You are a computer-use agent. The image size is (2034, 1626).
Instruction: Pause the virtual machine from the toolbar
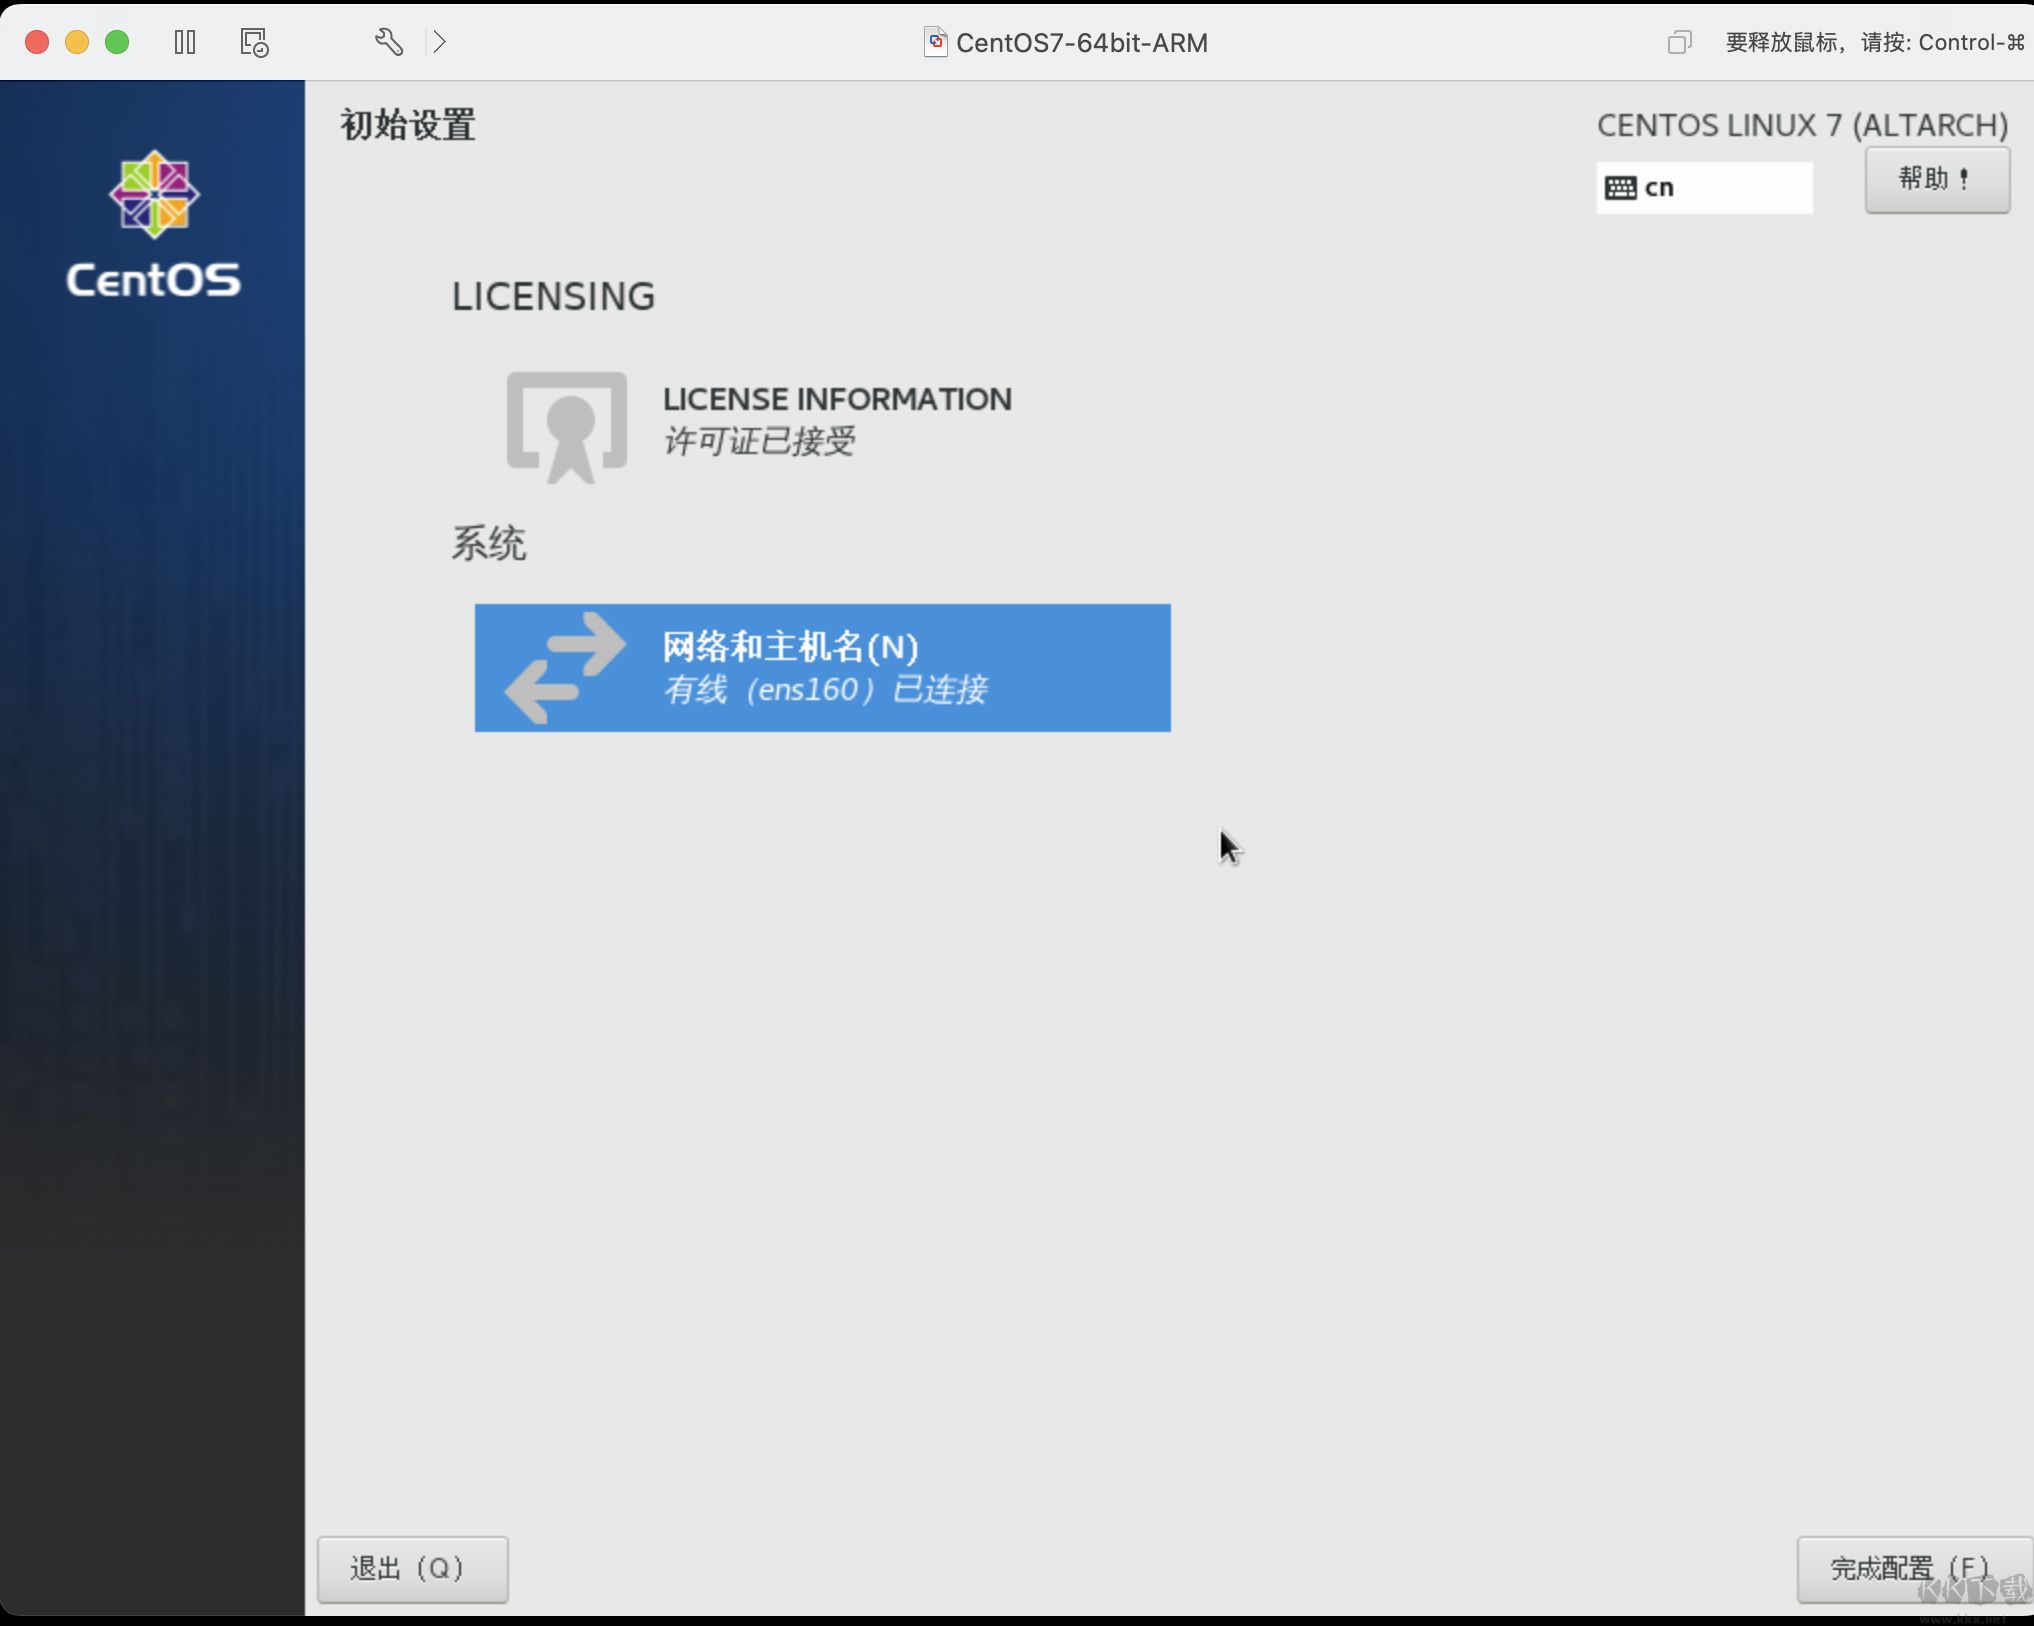(185, 42)
